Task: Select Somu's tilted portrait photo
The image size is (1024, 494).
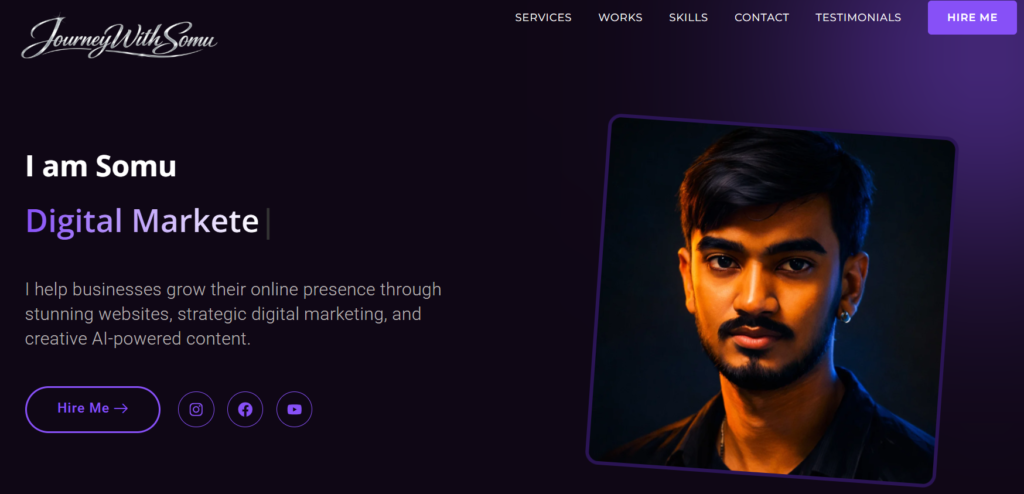Action: coord(772,301)
